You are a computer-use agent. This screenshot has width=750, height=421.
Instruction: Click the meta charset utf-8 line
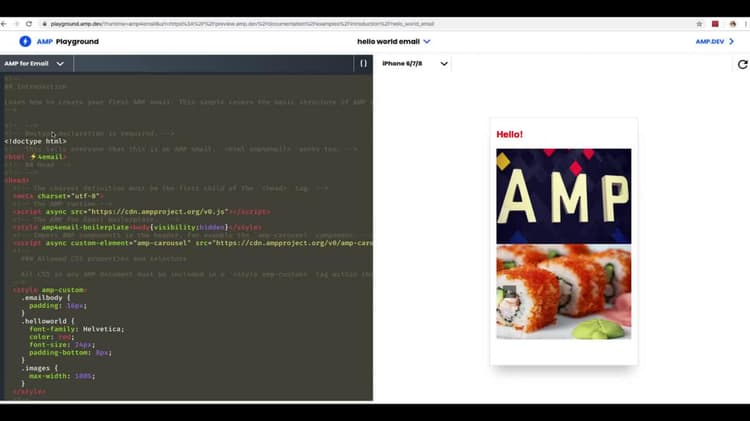point(58,196)
